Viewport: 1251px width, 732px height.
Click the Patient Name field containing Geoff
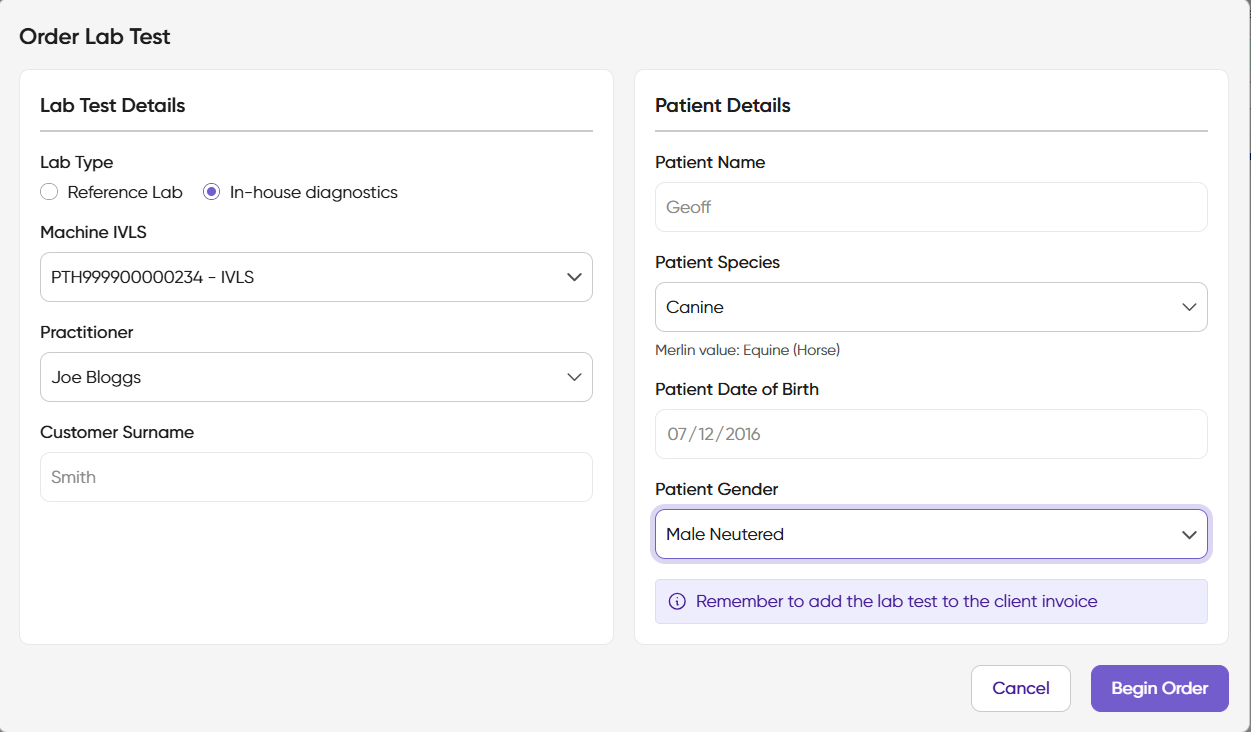click(x=930, y=207)
